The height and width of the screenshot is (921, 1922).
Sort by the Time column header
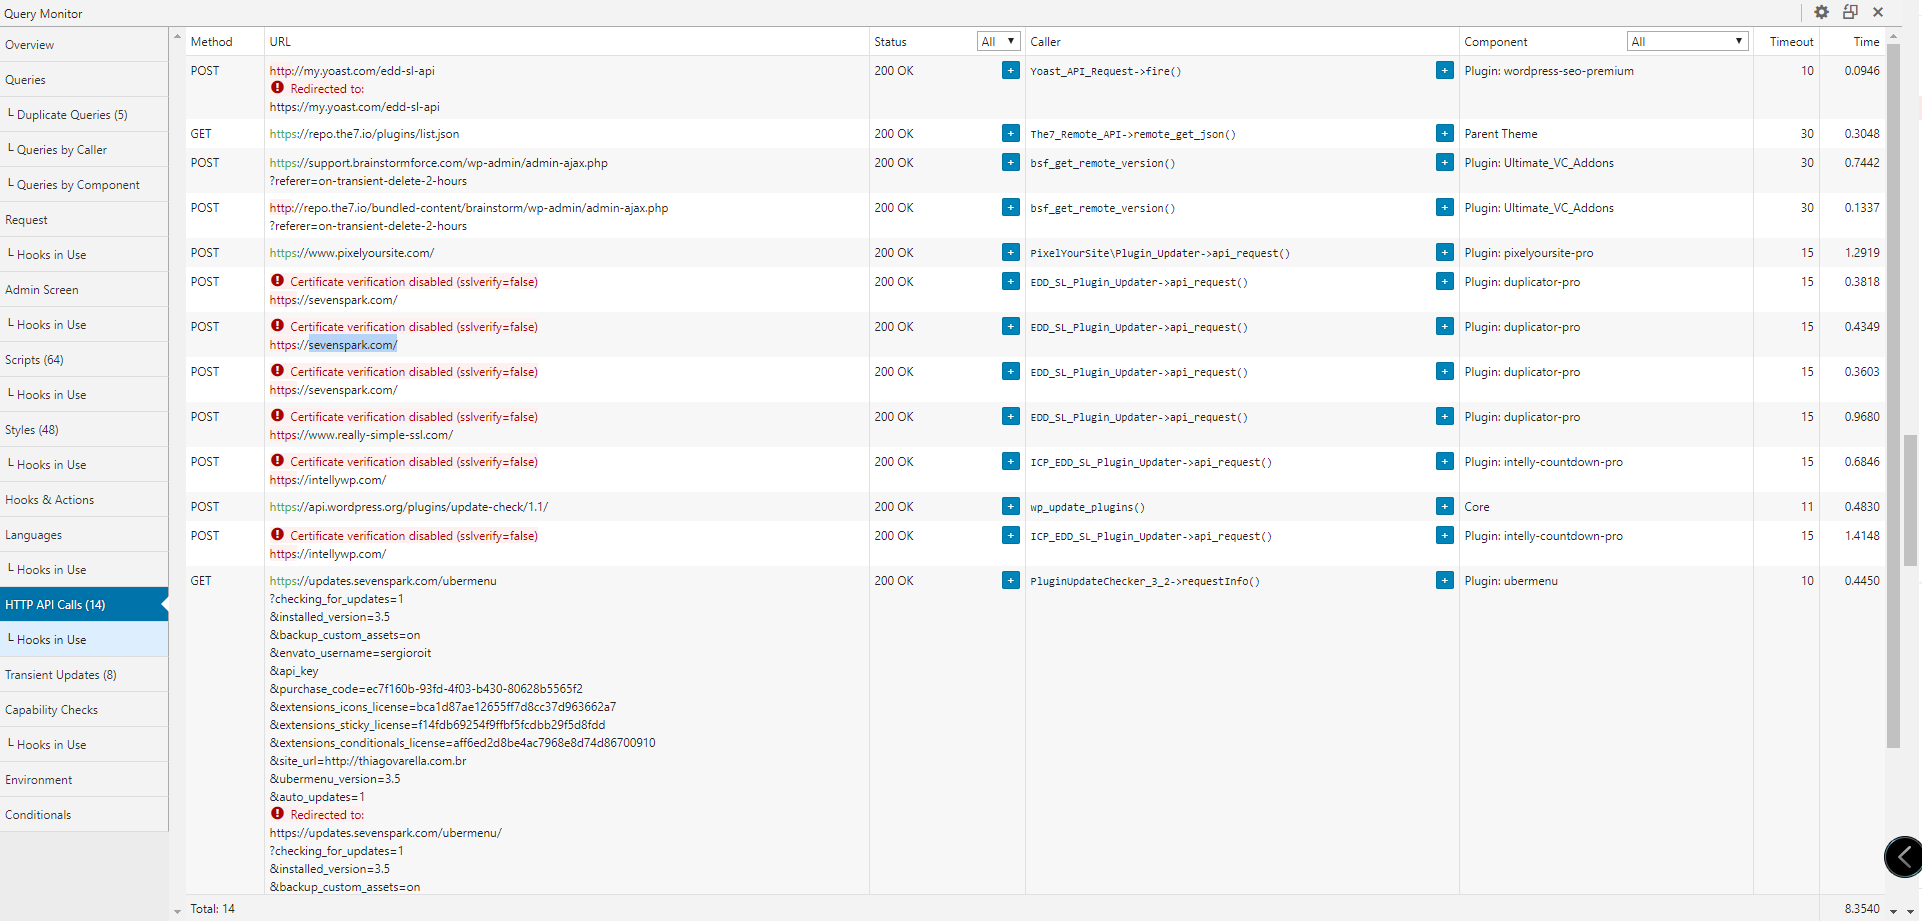pos(1866,42)
